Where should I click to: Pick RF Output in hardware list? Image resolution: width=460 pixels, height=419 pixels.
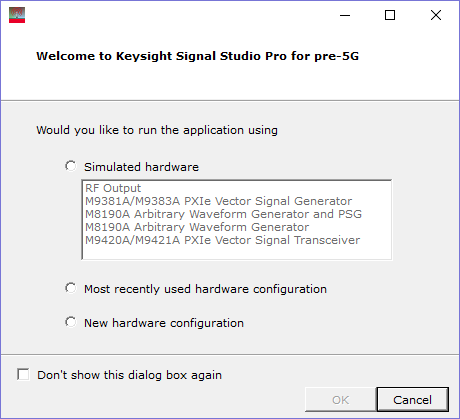click(113, 188)
